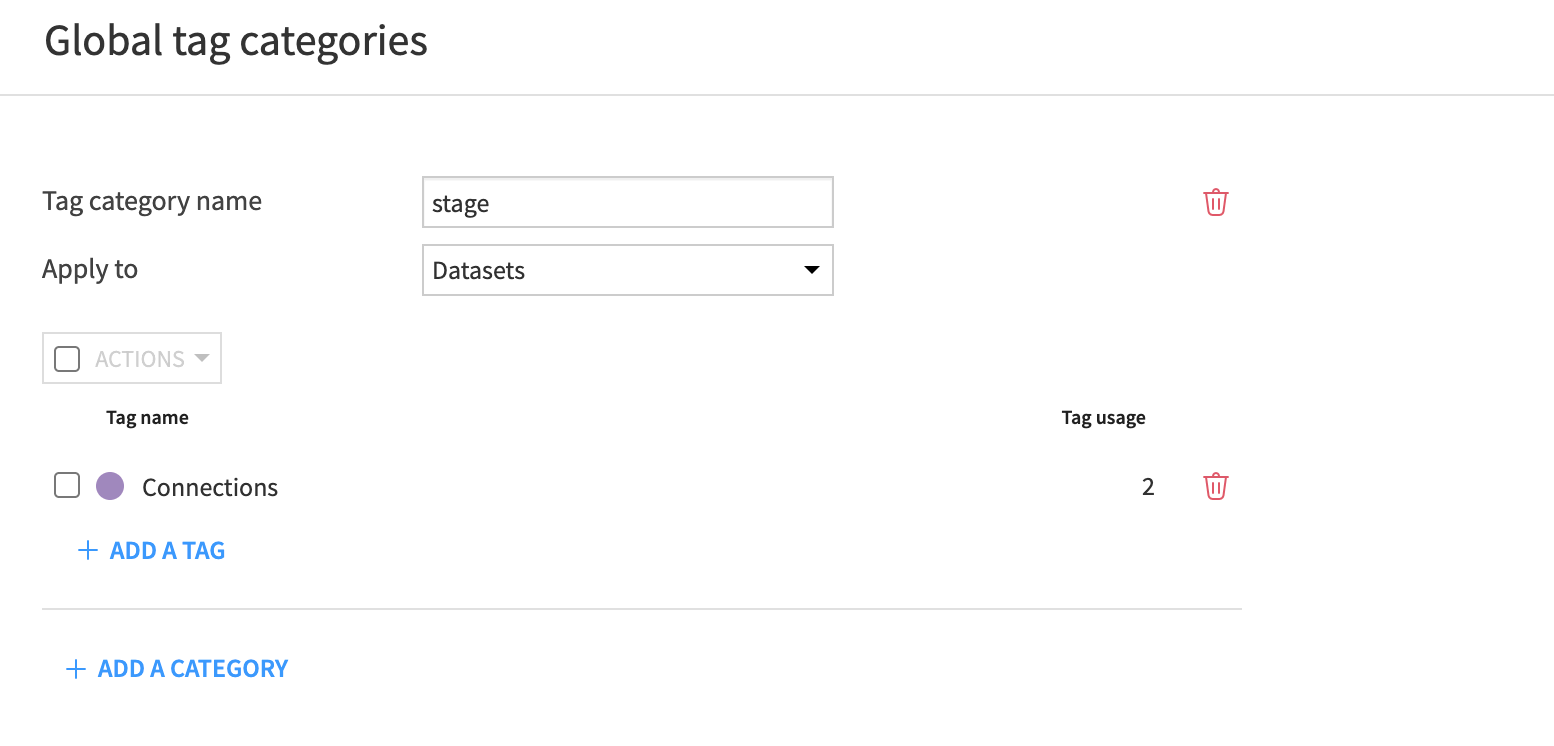Click the tag usage count of 2
The image size is (1554, 746).
1147,486
